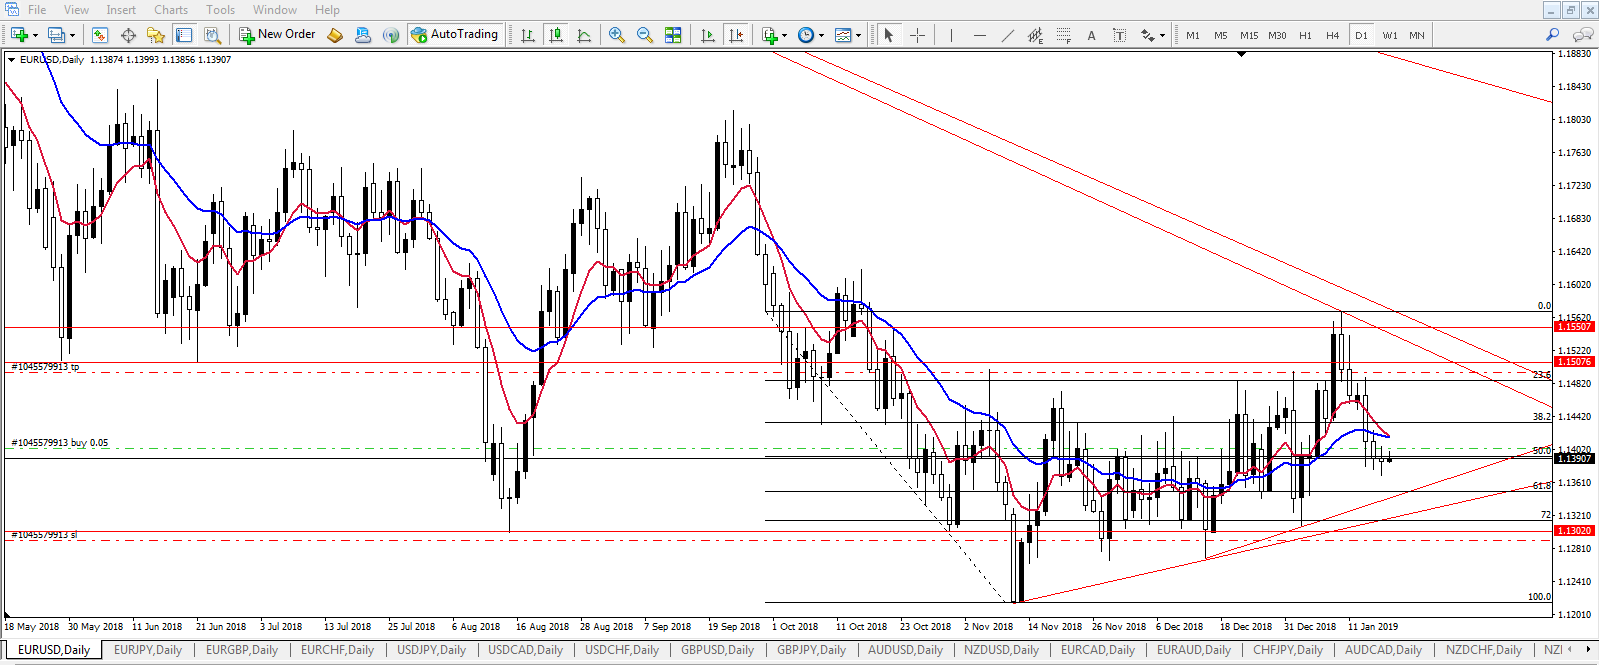Select the W1 timeframe
This screenshot has width=1599, height=665.
click(1390, 35)
